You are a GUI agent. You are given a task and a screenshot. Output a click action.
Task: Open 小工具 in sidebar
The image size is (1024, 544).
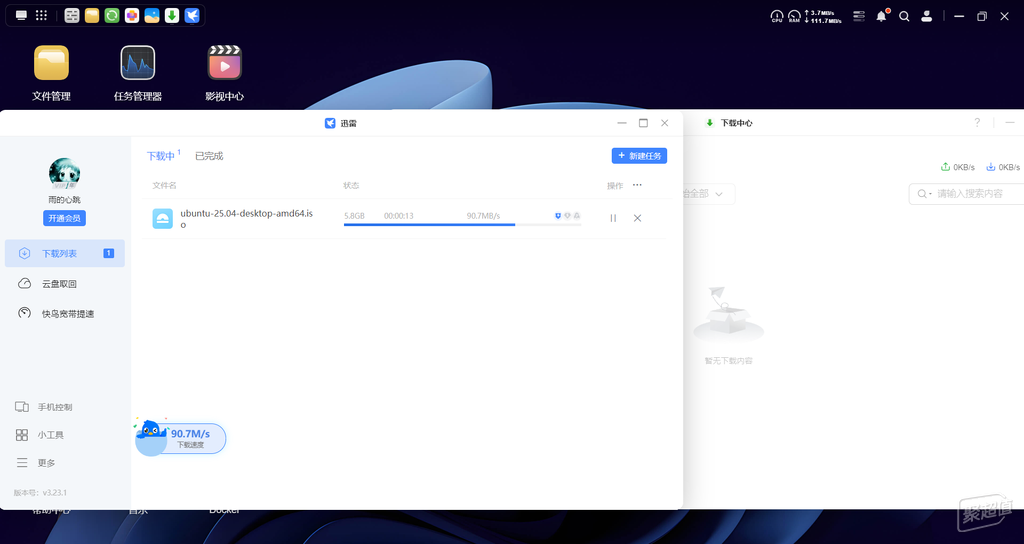click(39, 435)
